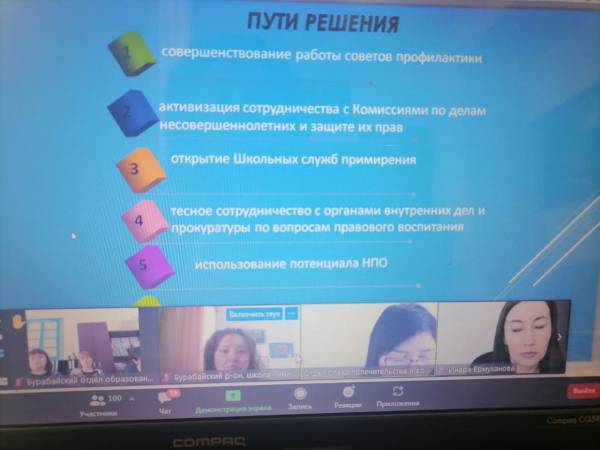Click the blue cube numbered 2
The height and width of the screenshot is (450, 600).
[x=133, y=113]
